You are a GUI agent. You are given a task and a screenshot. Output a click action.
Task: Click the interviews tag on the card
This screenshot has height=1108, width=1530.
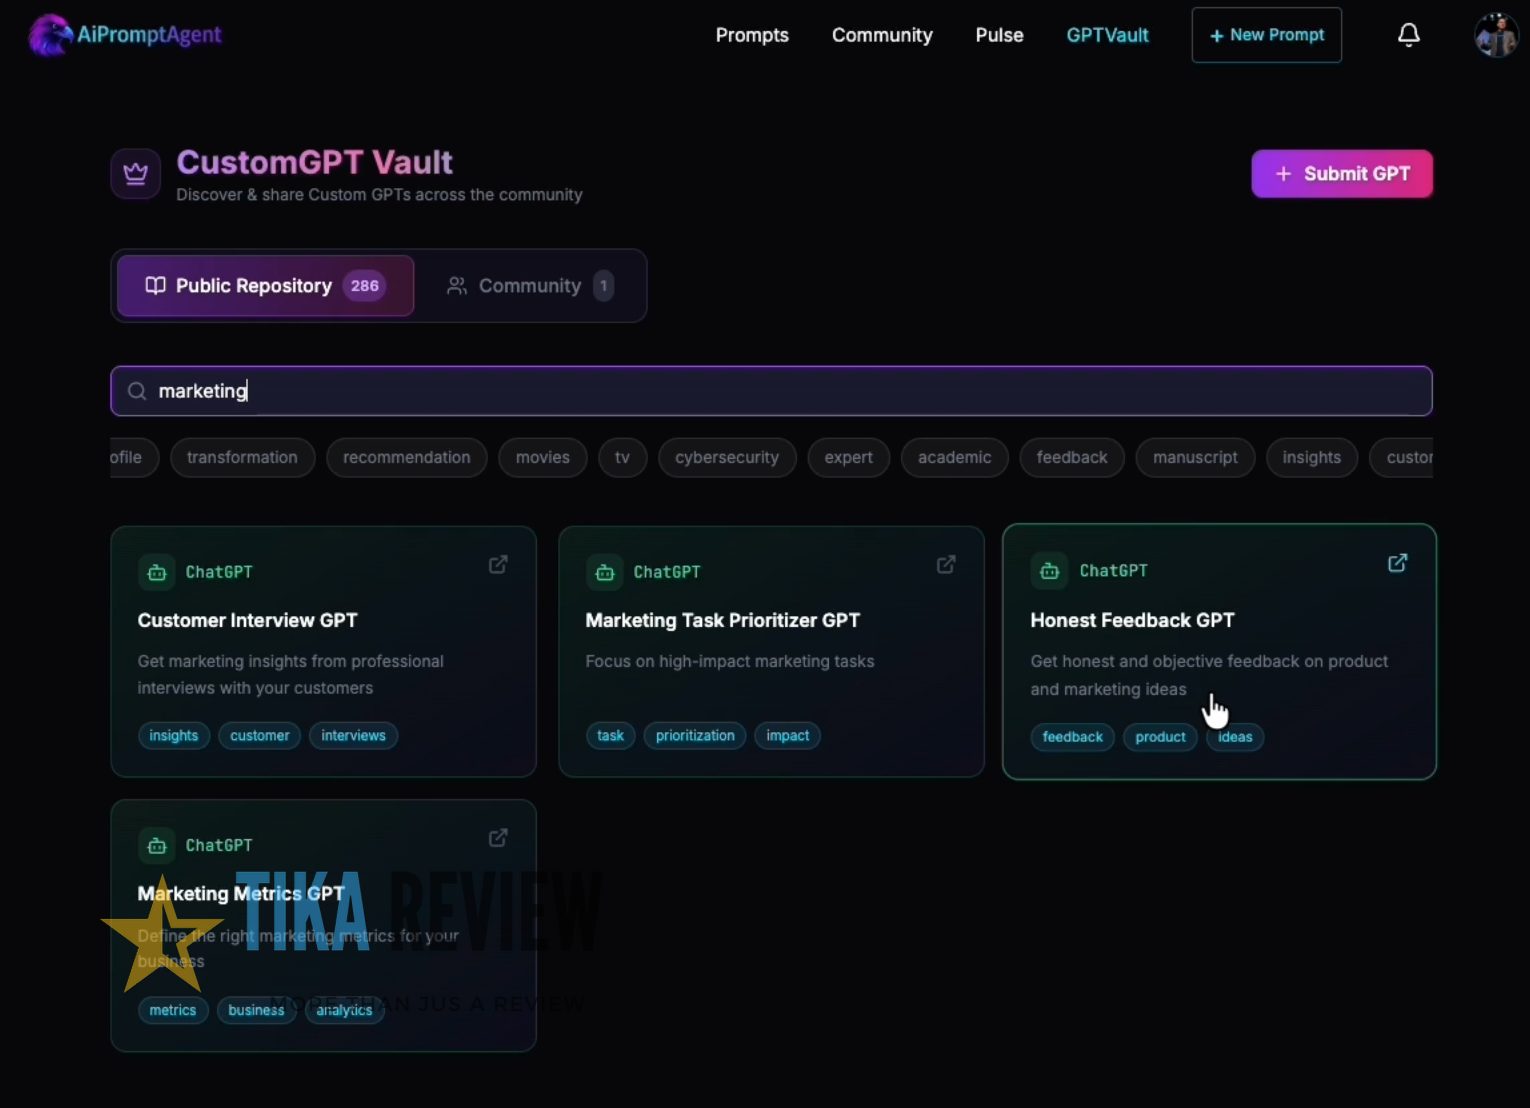coord(353,736)
